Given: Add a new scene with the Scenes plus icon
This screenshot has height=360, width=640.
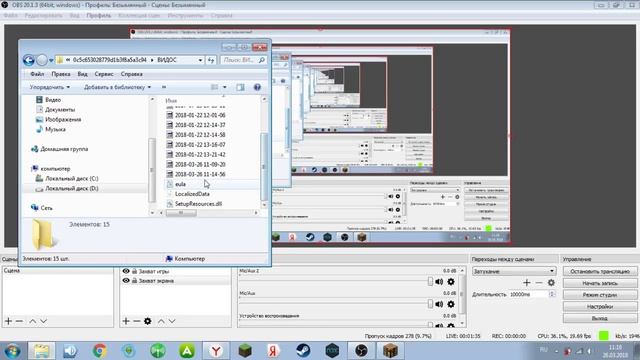Looking at the screenshot, I should point(8,321).
